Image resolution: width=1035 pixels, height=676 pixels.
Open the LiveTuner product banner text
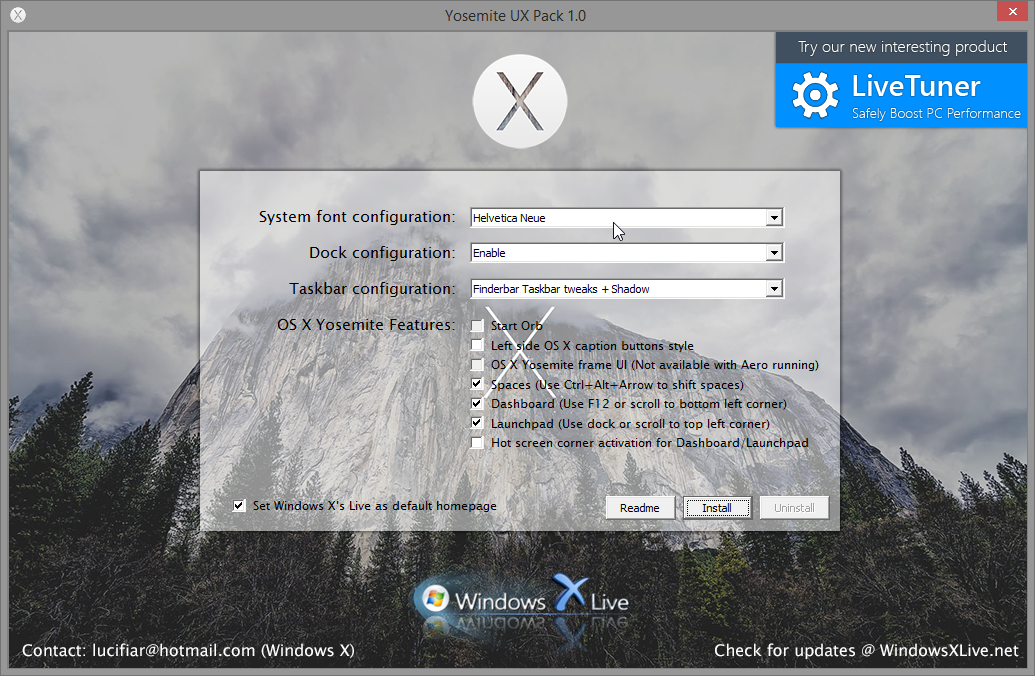tap(916, 86)
